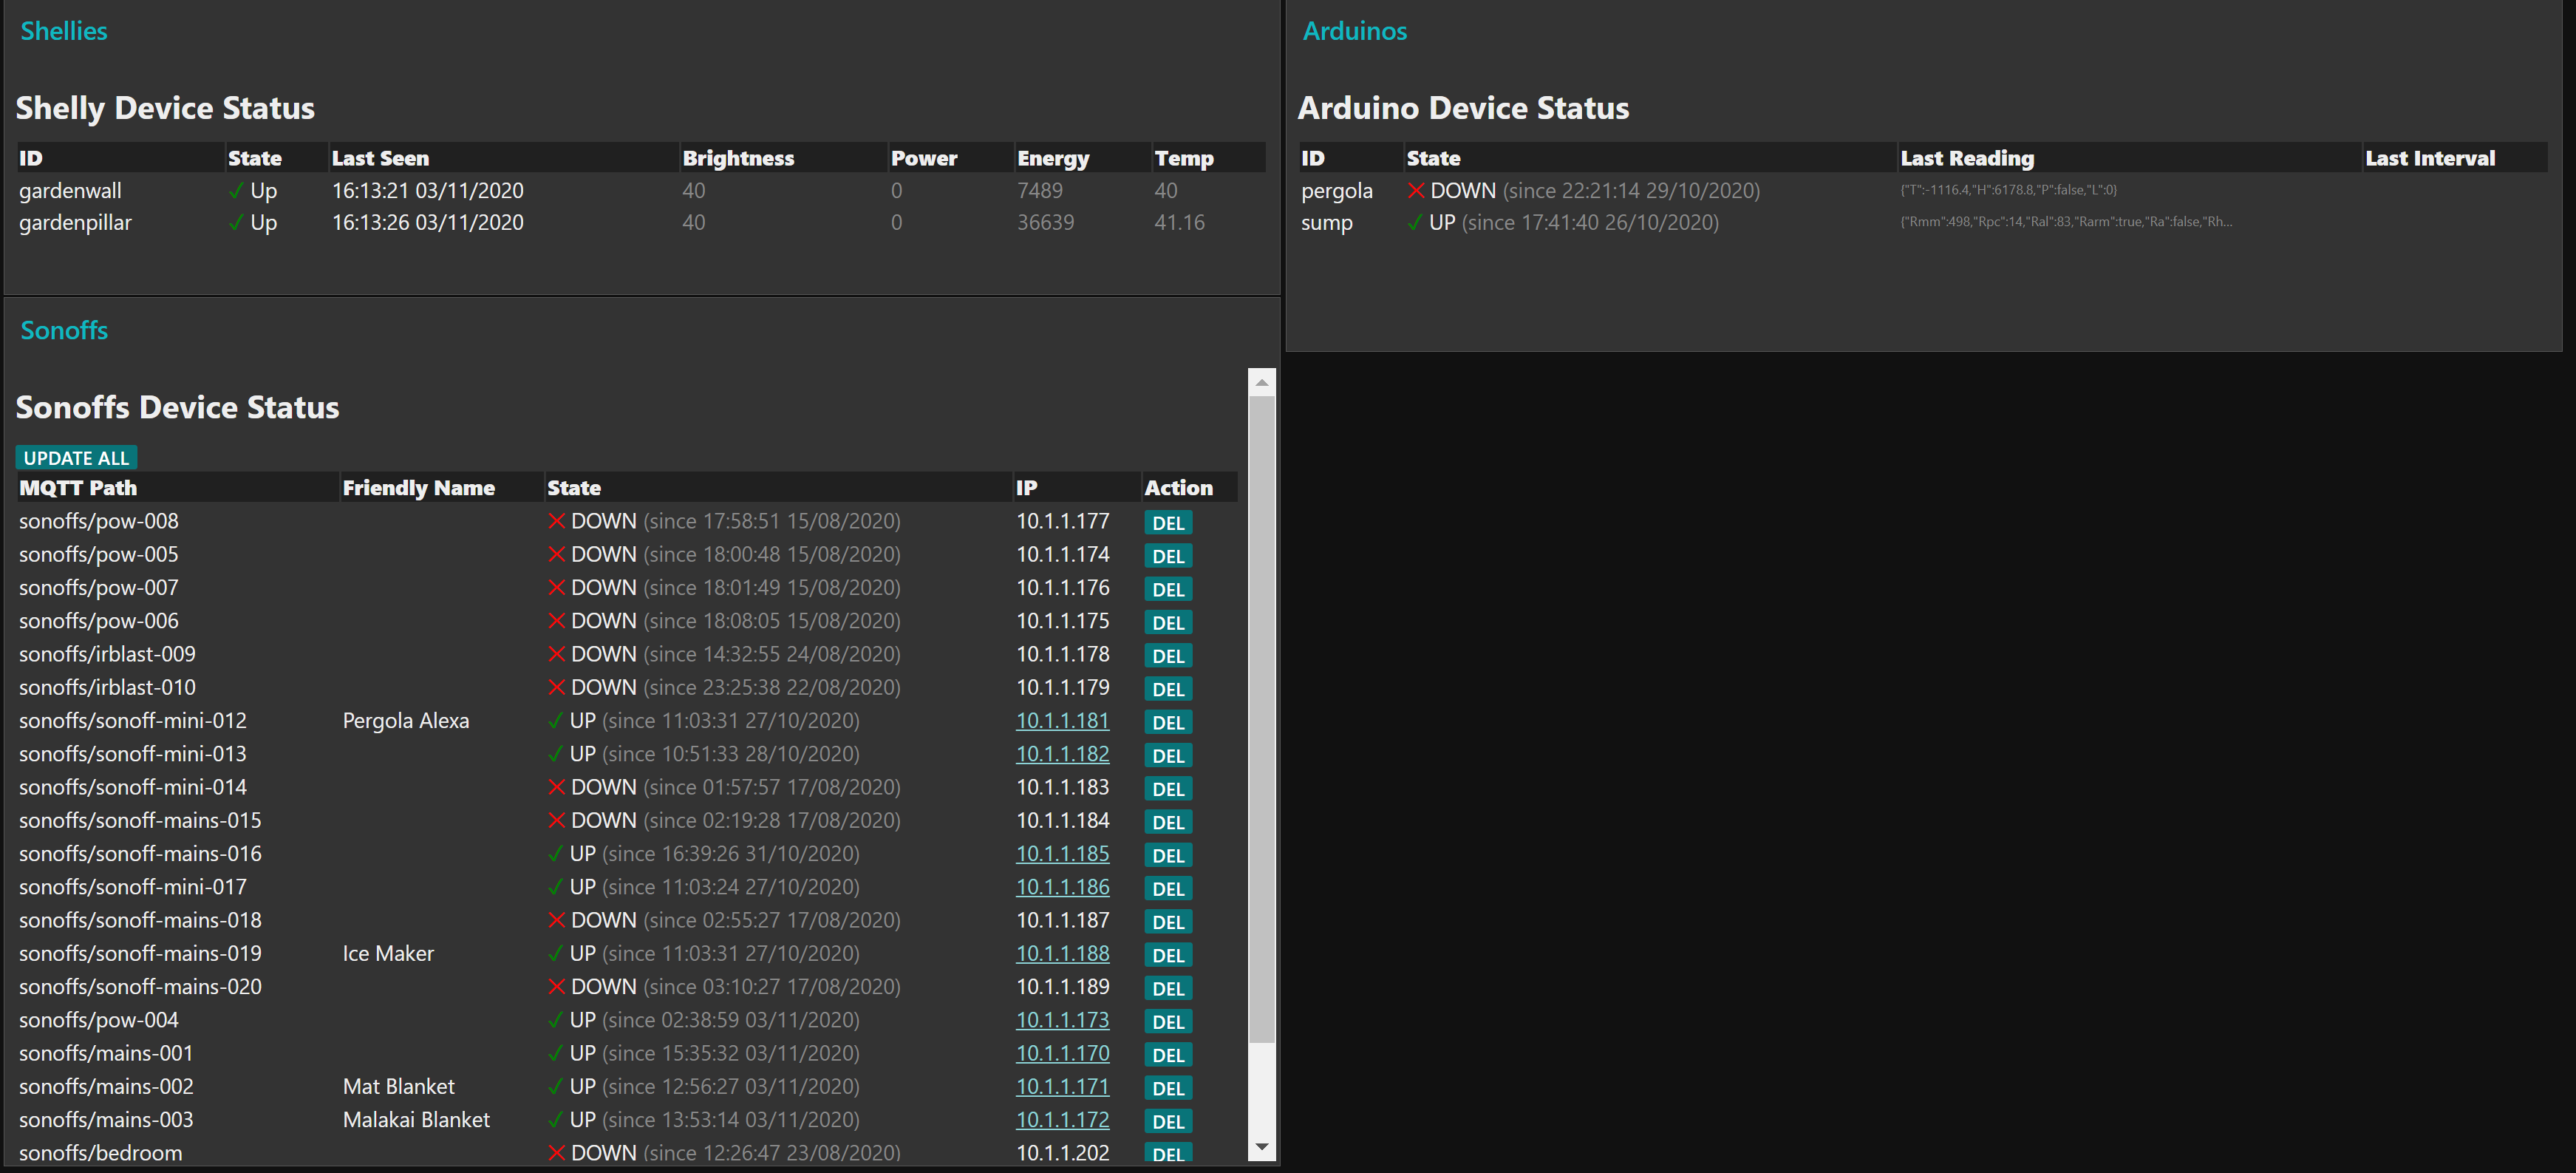This screenshot has height=1173, width=2576.
Task: Click the green check for sonoff-mini-013
Action: (556, 754)
